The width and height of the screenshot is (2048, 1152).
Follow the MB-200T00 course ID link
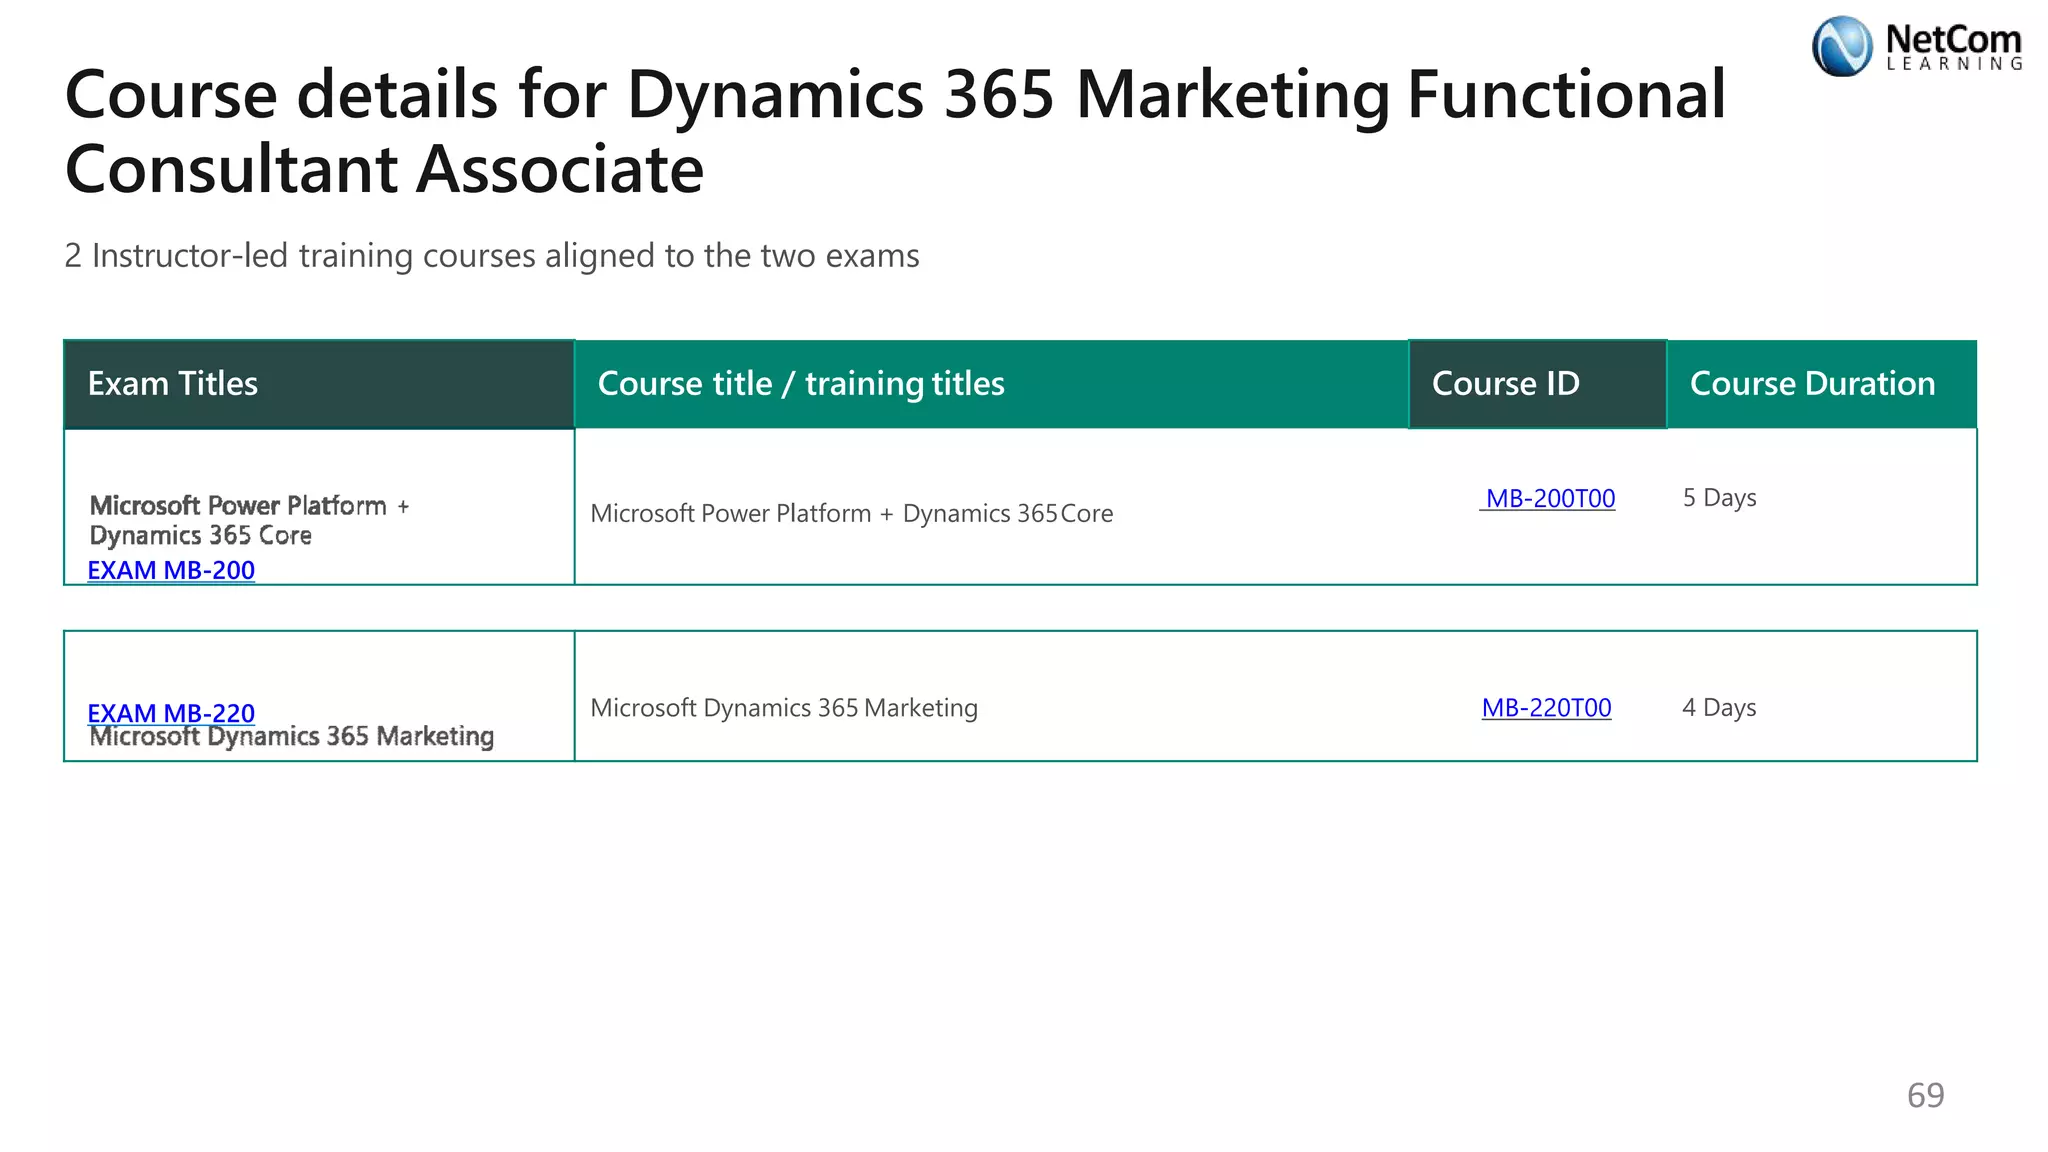[x=1548, y=498]
